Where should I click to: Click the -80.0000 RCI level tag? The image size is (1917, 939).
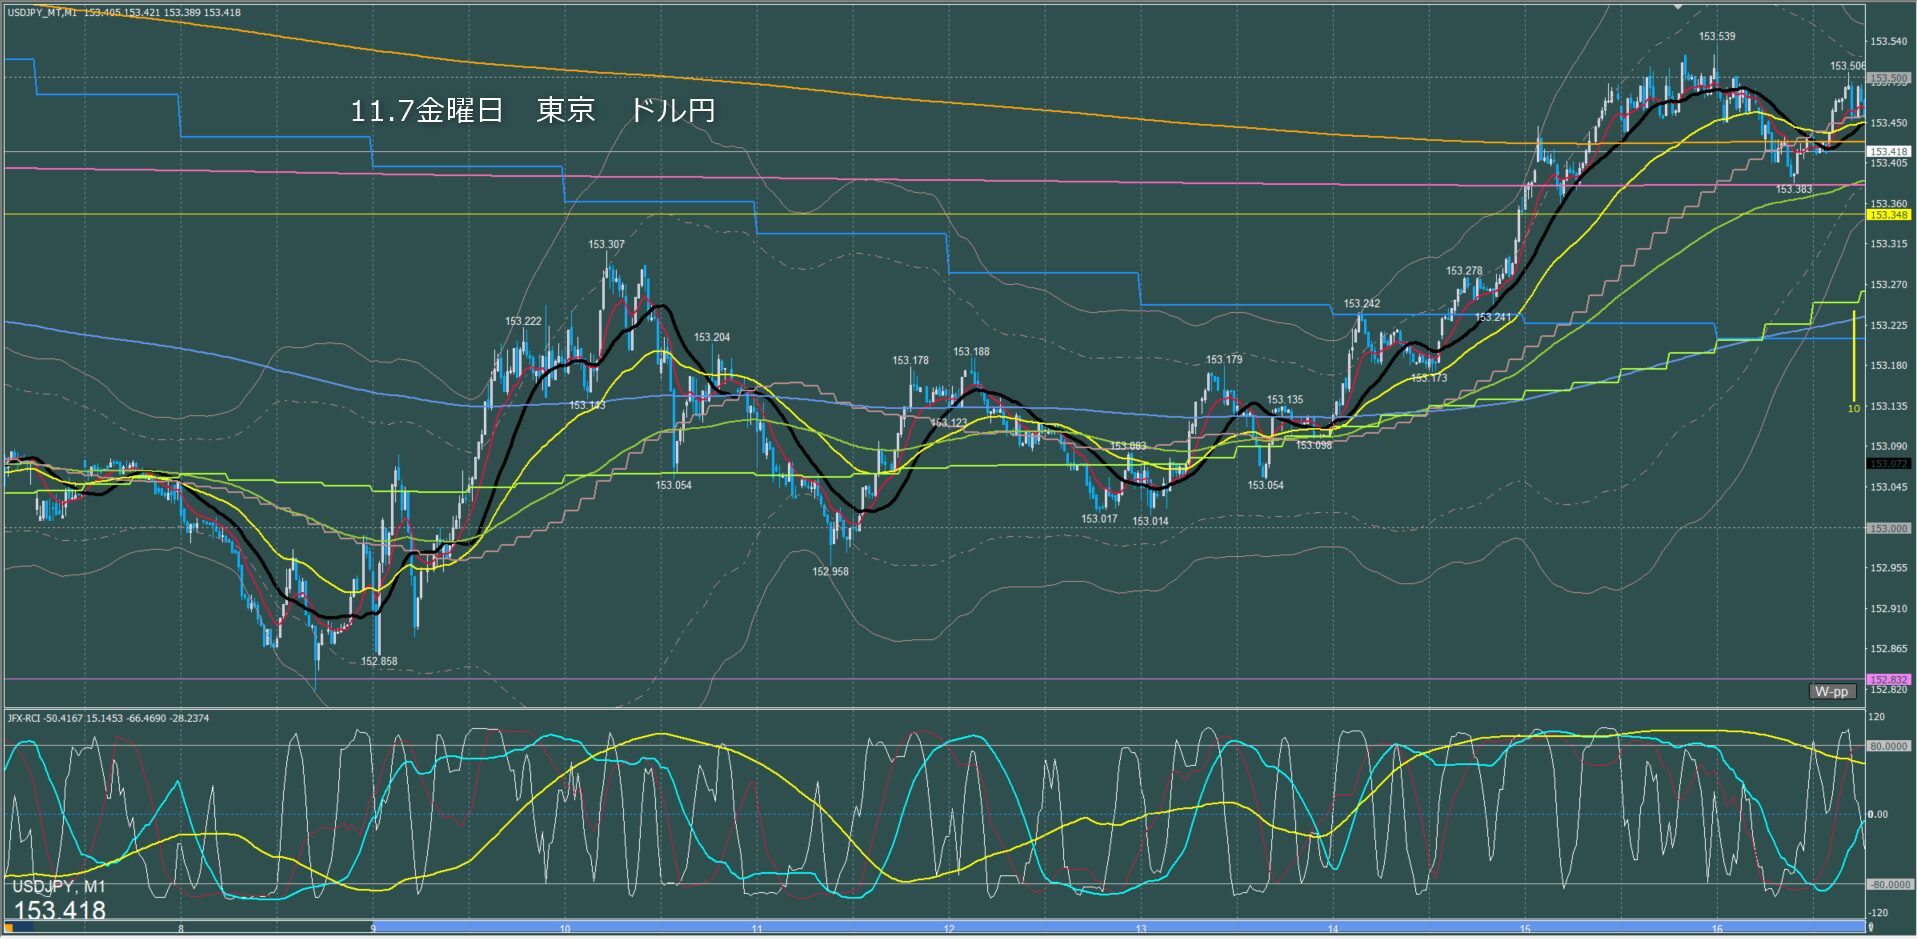1888,885
